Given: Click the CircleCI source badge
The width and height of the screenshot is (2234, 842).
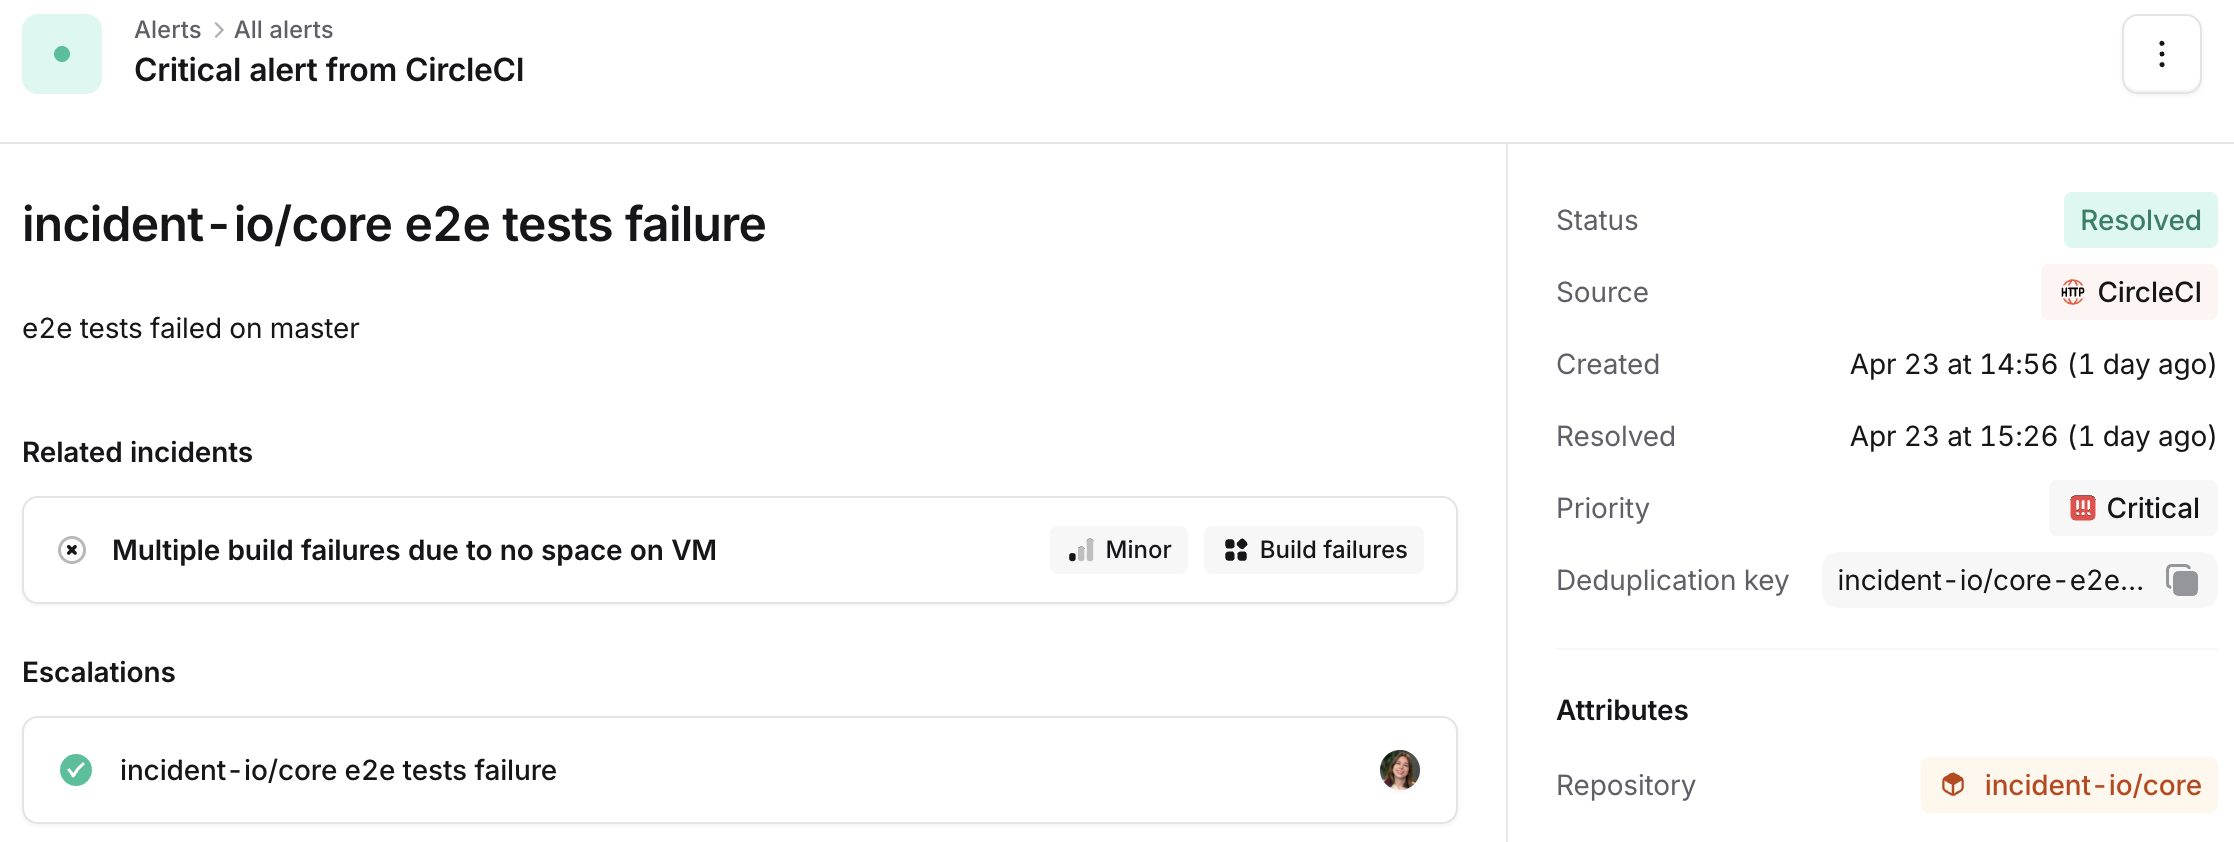Looking at the screenshot, I should click(x=2128, y=292).
